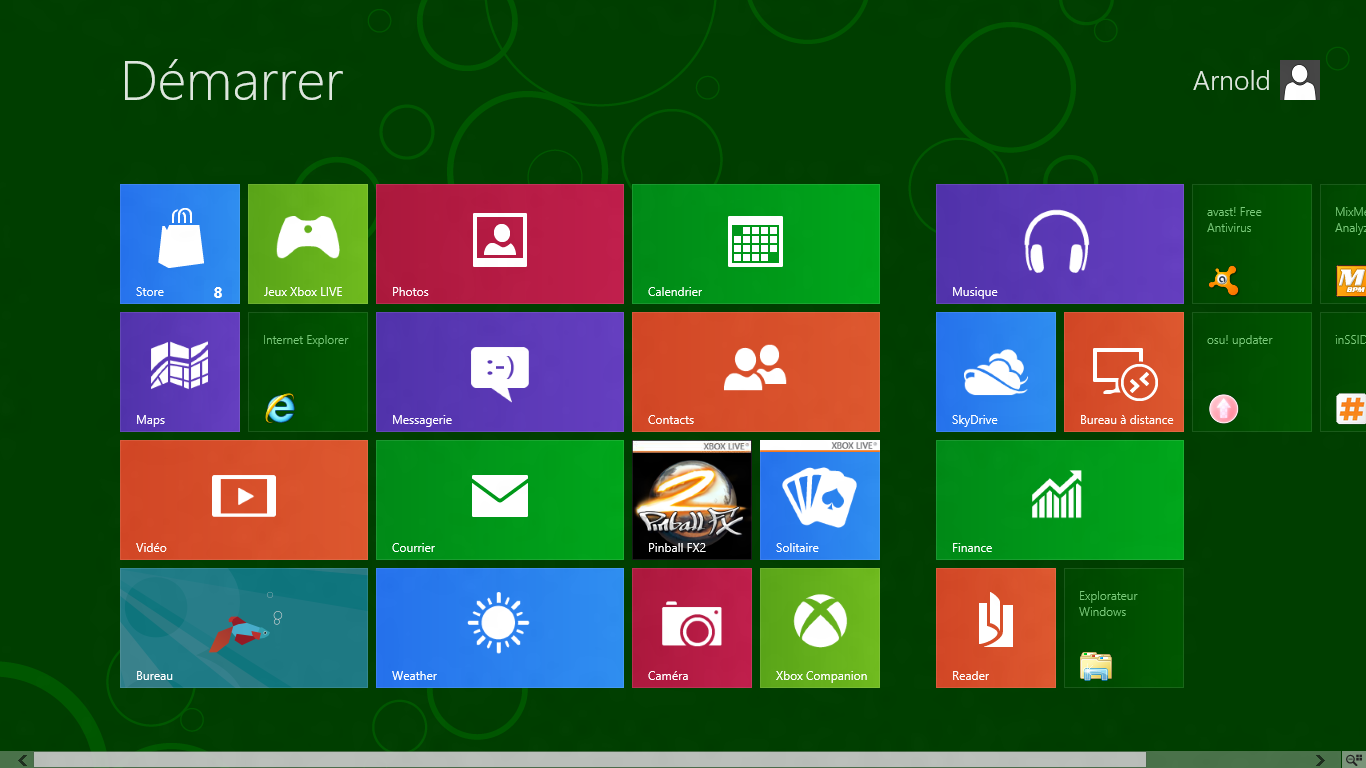Click the left scroll arrow of horizontal scrollbar
The height and width of the screenshot is (768, 1366).
pos(22,760)
